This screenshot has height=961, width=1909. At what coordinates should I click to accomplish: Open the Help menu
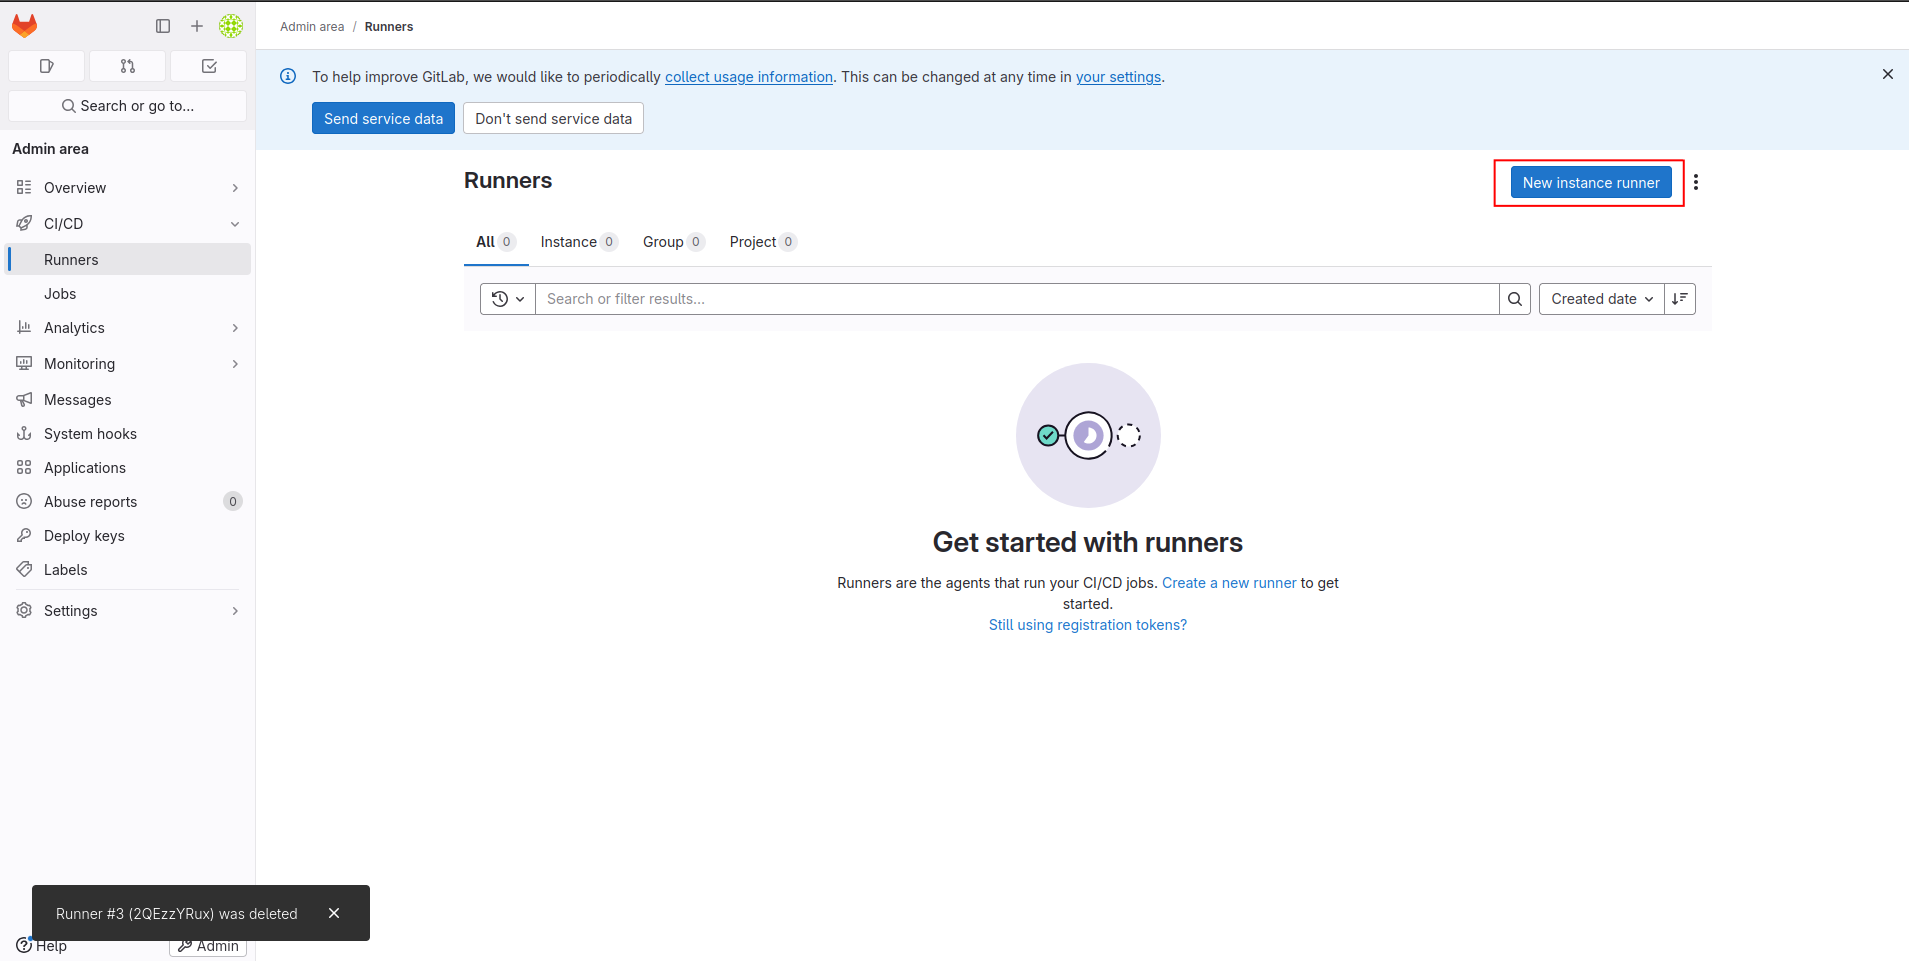(41, 946)
